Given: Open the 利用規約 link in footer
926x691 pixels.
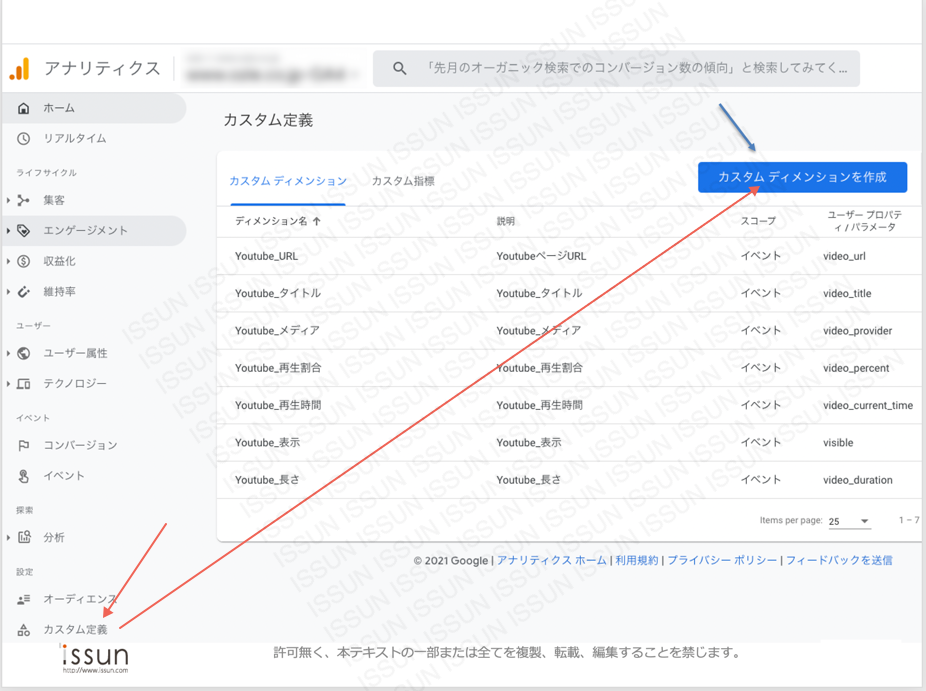Looking at the screenshot, I should (x=637, y=560).
